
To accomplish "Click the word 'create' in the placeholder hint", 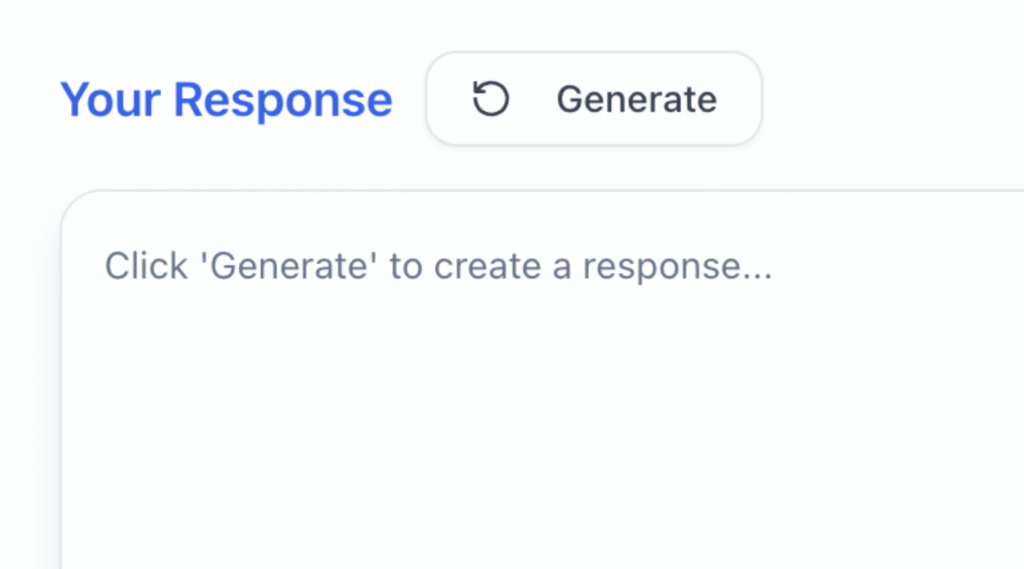I will coord(487,267).
